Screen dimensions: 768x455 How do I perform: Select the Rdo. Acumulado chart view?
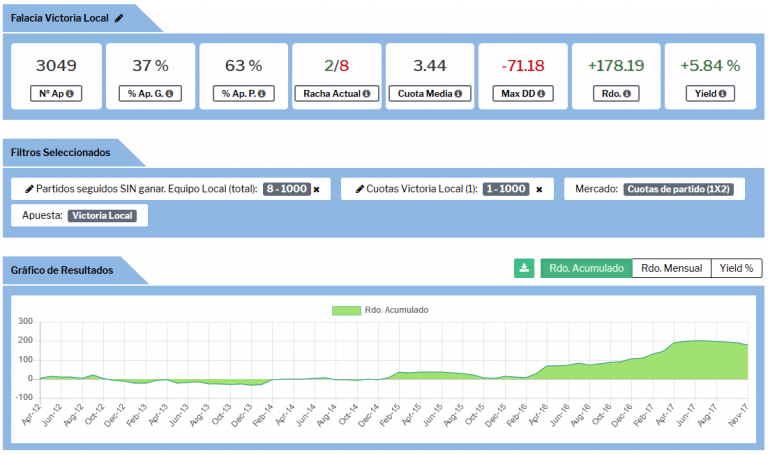pyautogui.click(x=586, y=268)
